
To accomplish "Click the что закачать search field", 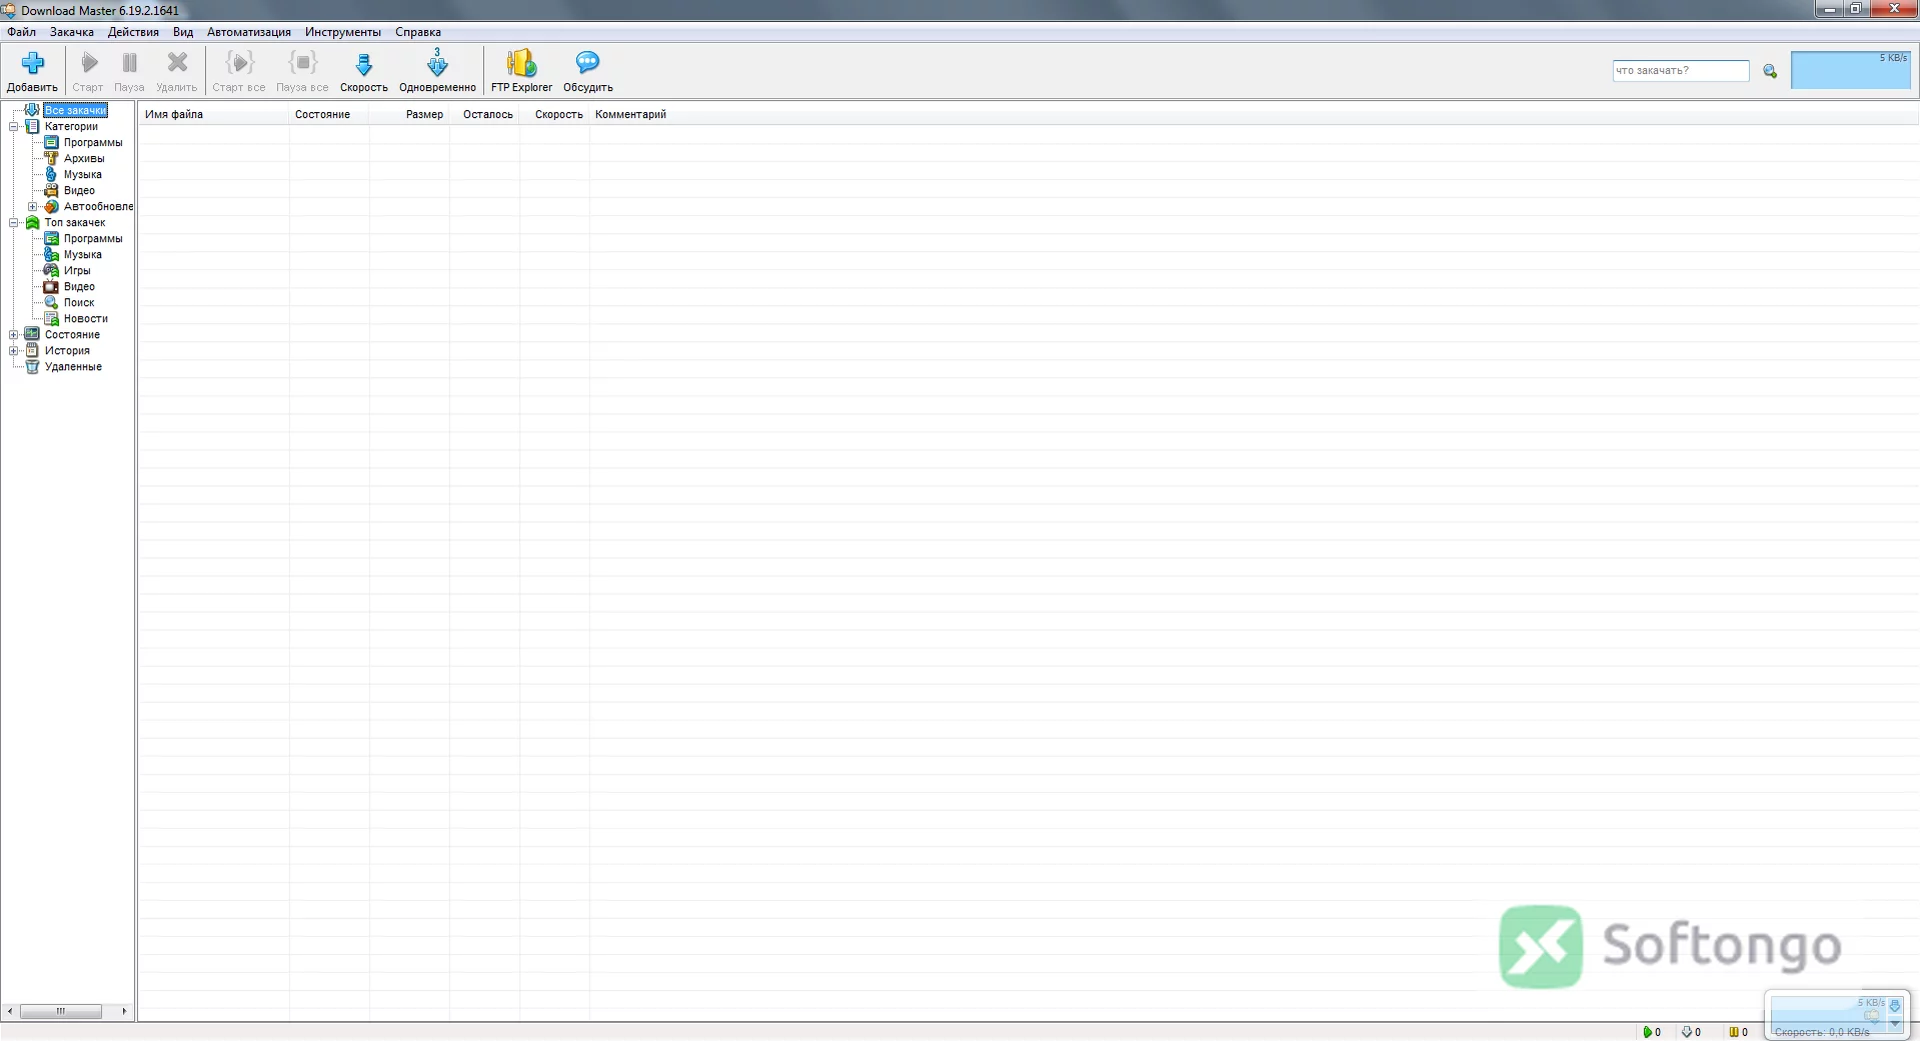I will point(1681,71).
